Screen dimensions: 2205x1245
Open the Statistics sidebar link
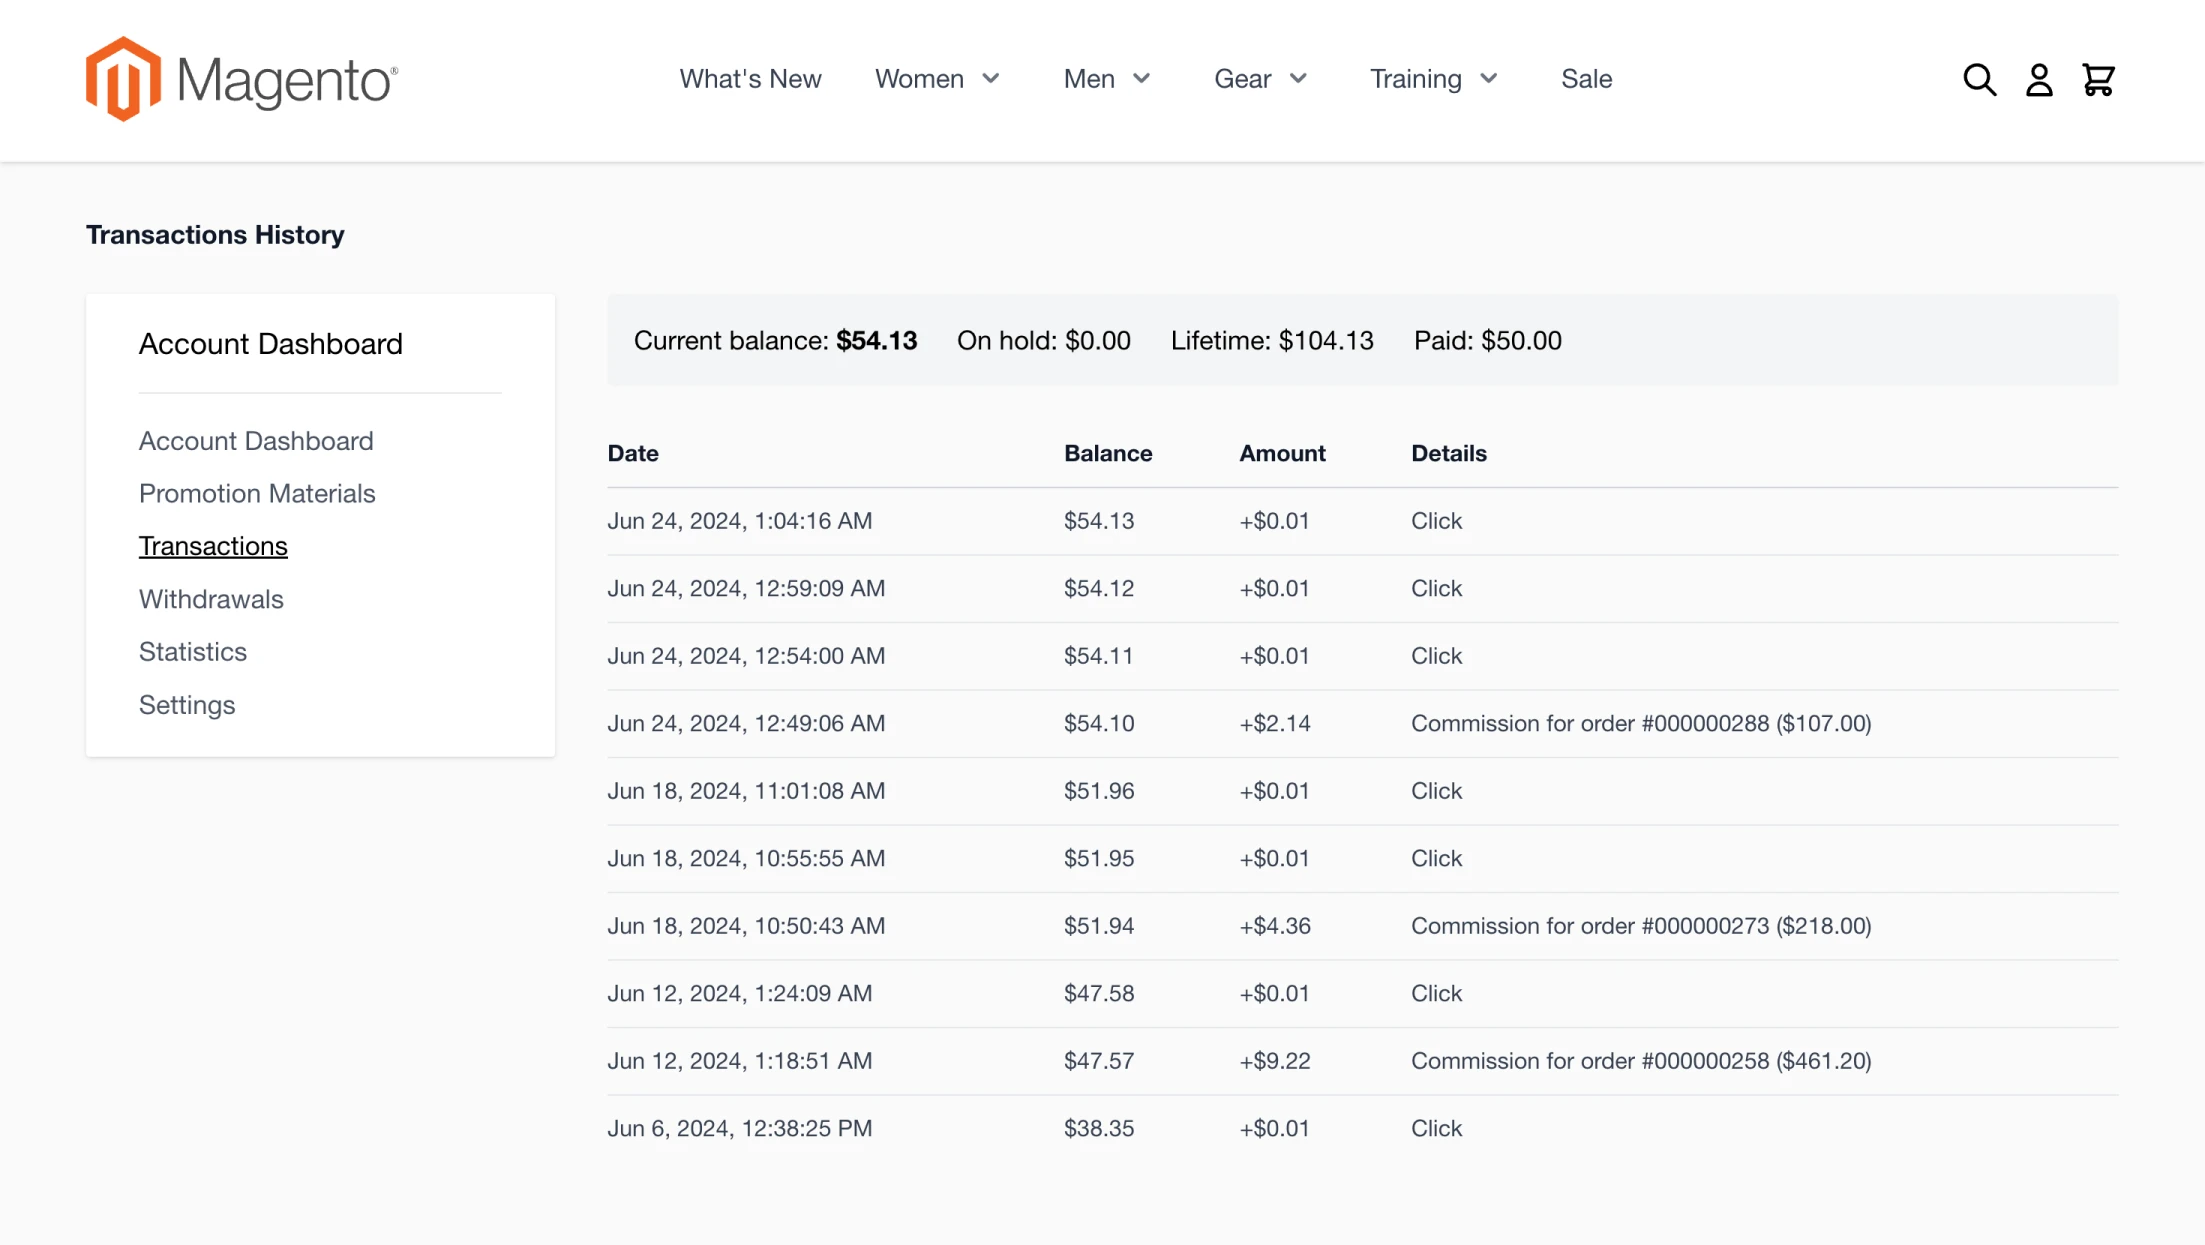193,652
